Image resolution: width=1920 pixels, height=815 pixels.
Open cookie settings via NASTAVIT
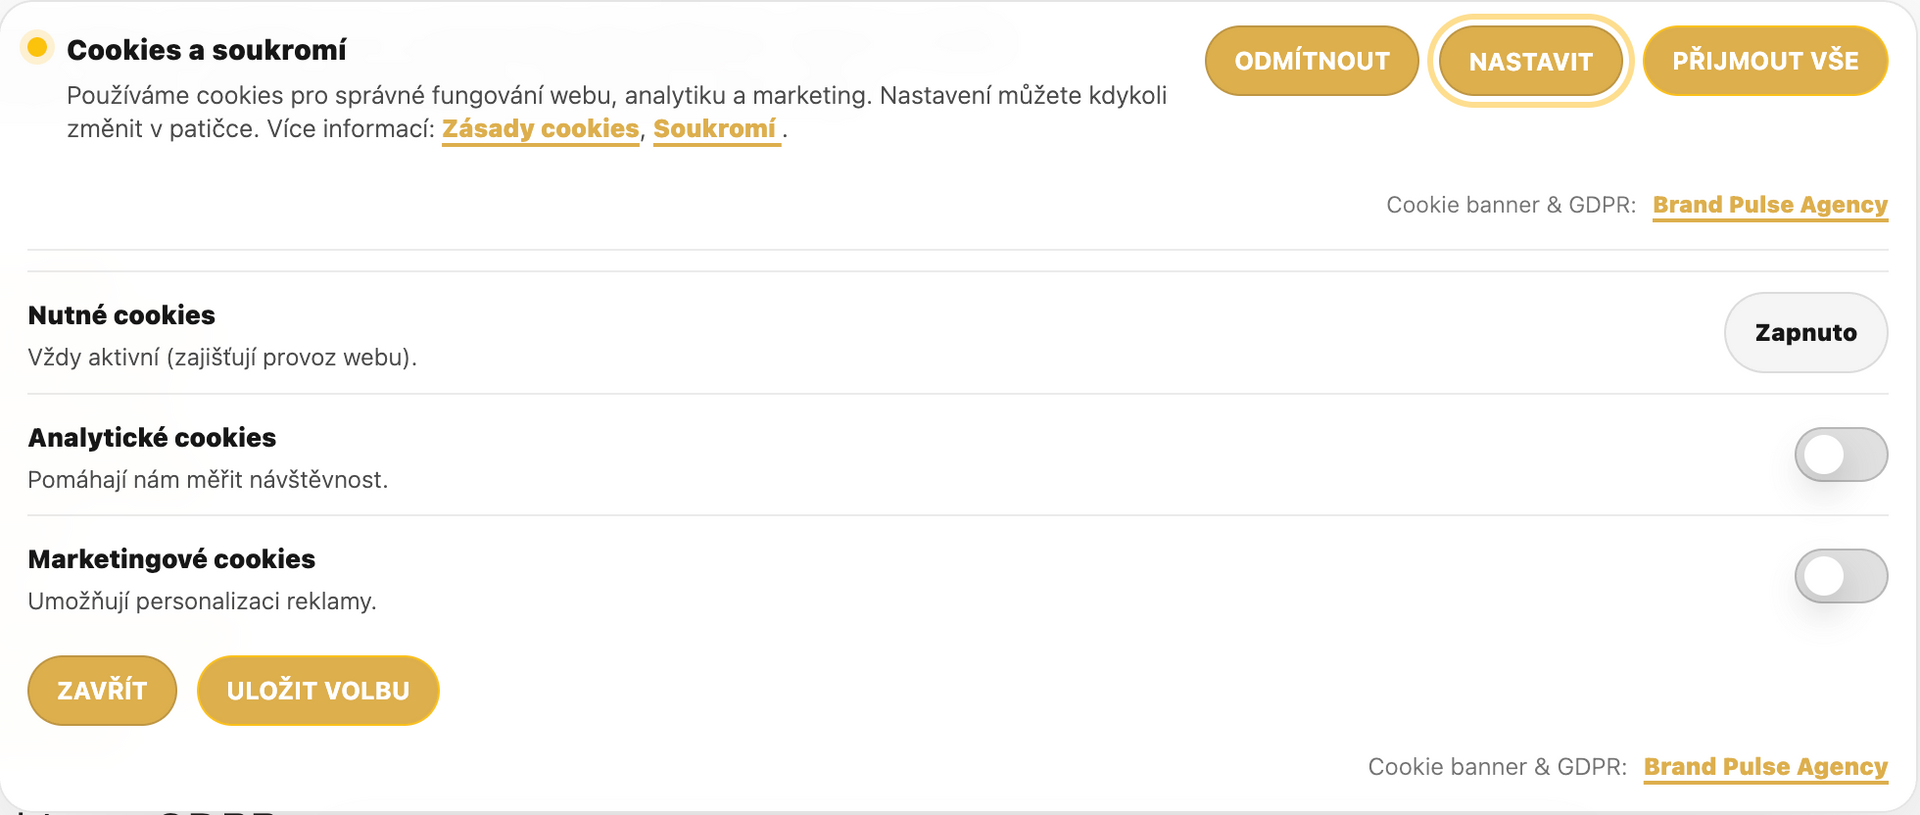coord(1530,62)
